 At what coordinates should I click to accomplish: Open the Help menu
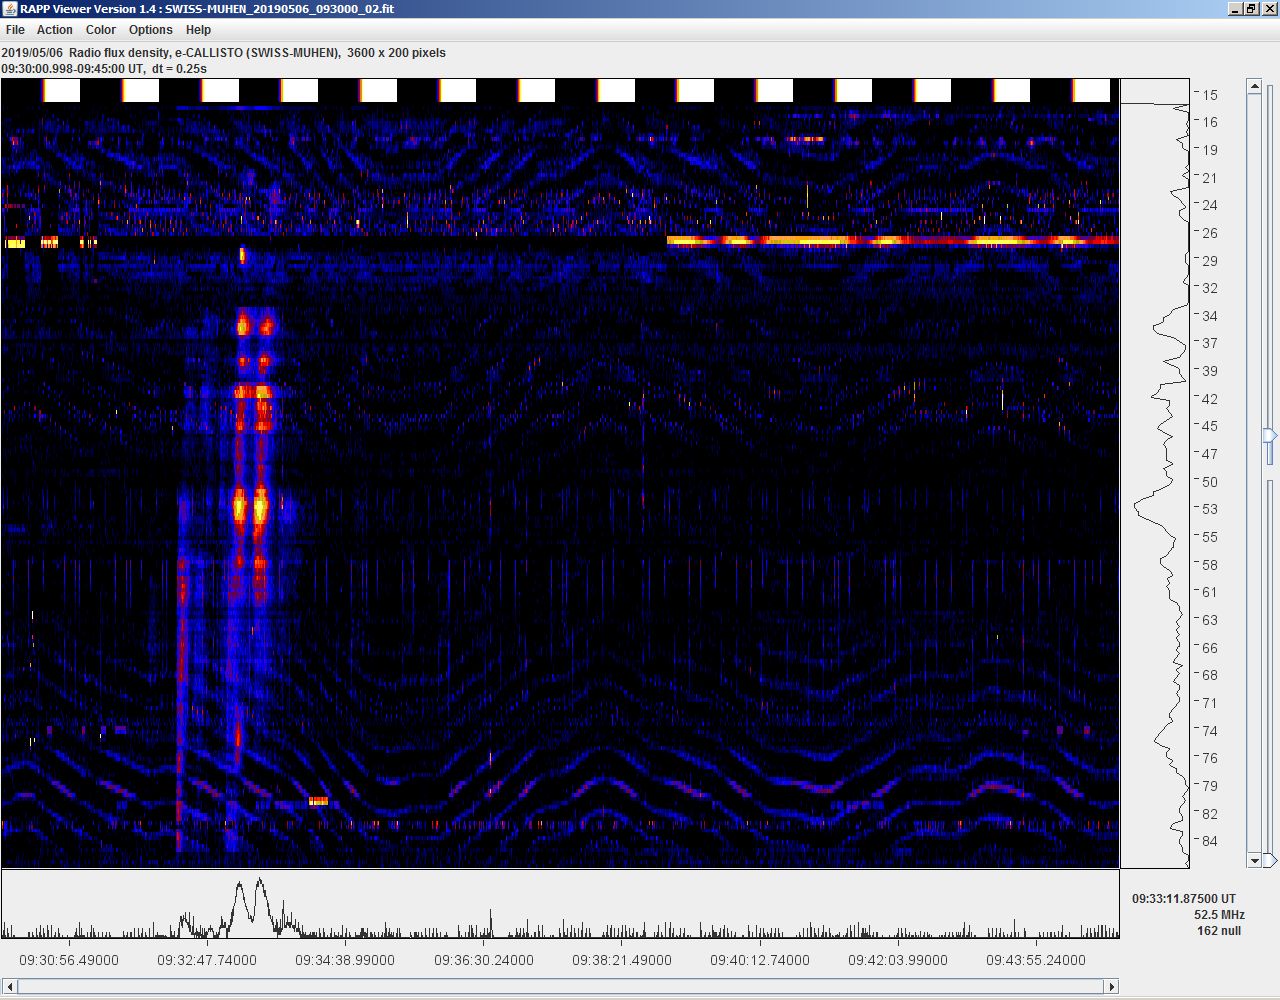(x=198, y=30)
